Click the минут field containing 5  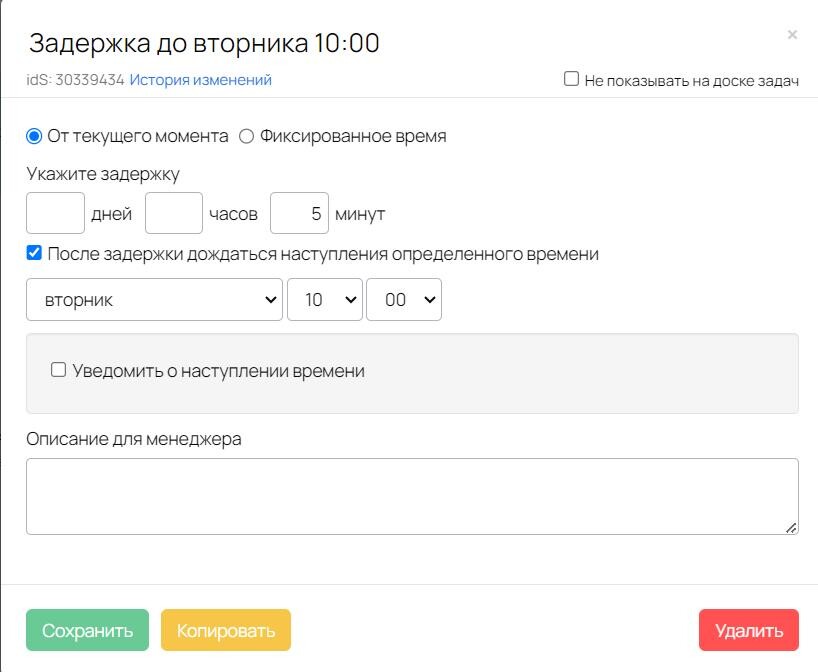(x=299, y=214)
